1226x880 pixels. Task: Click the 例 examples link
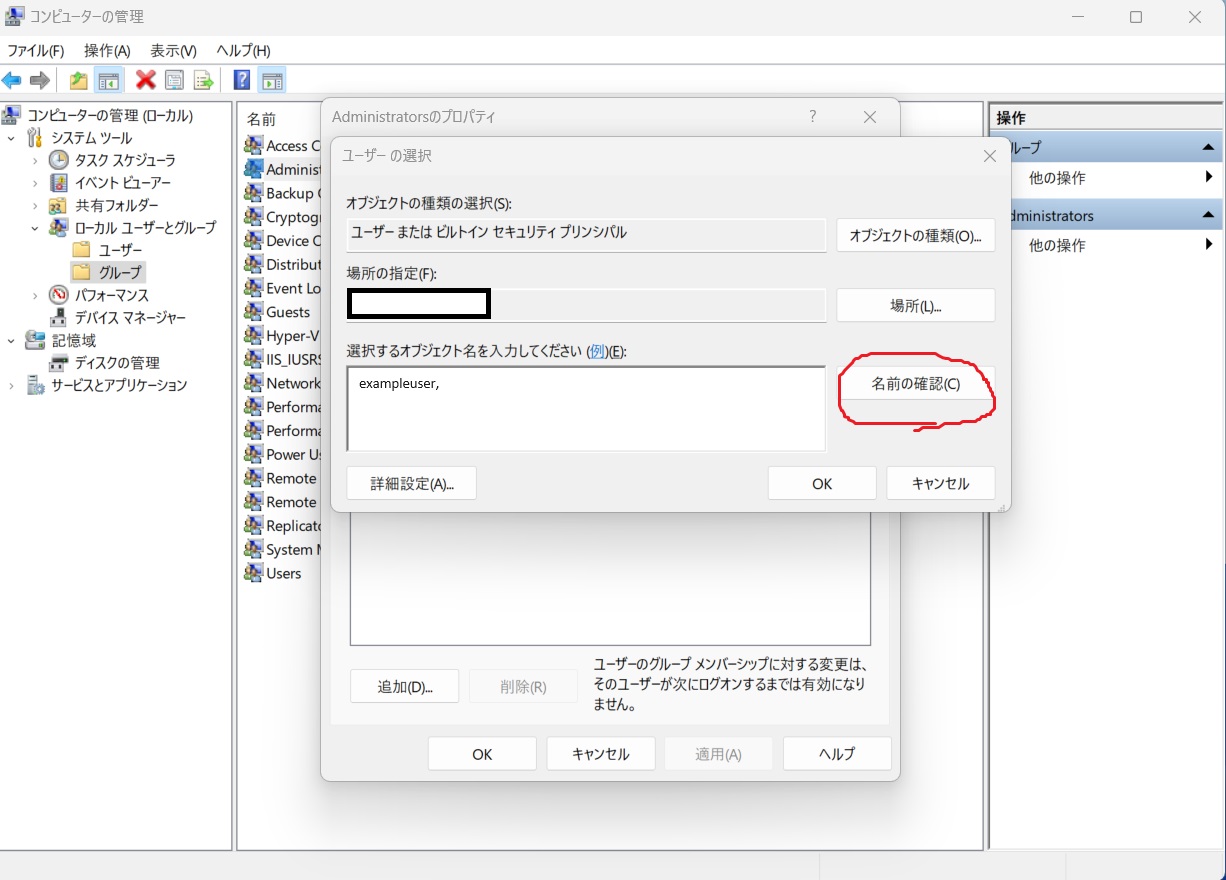[x=598, y=351]
